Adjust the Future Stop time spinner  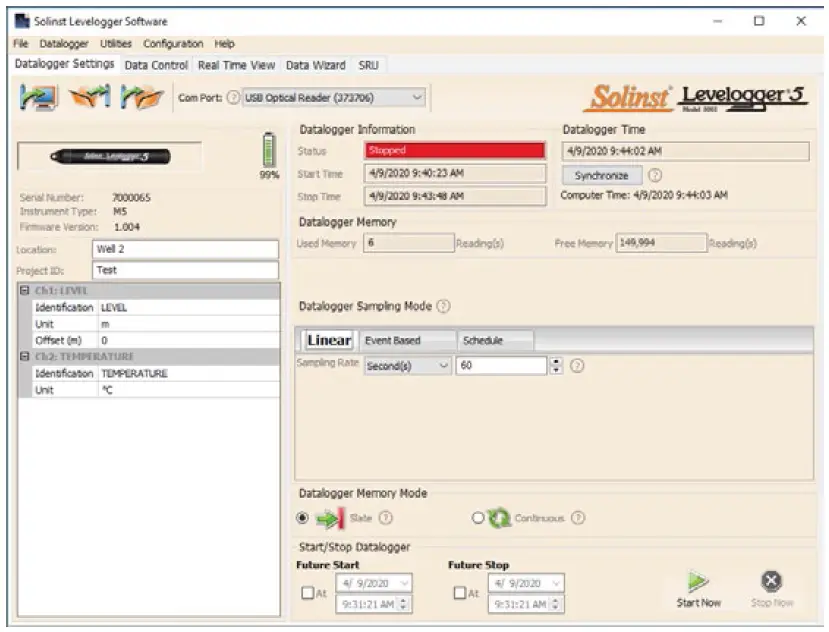(x=556, y=604)
